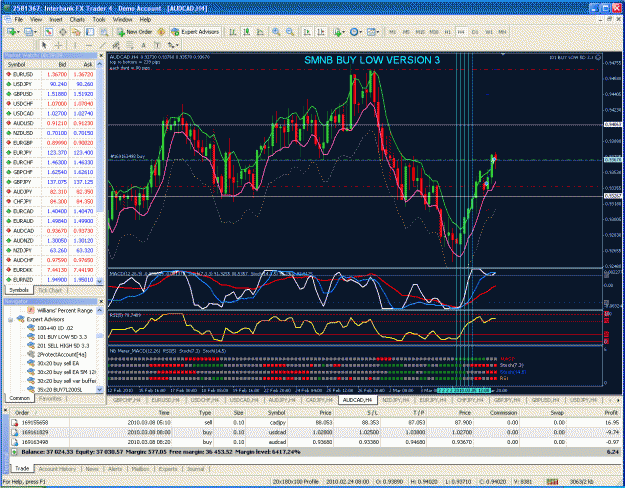The height and width of the screenshot is (488, 625).
Task: Toggle the Terminal panel toolbar icon
Action: 90,32
